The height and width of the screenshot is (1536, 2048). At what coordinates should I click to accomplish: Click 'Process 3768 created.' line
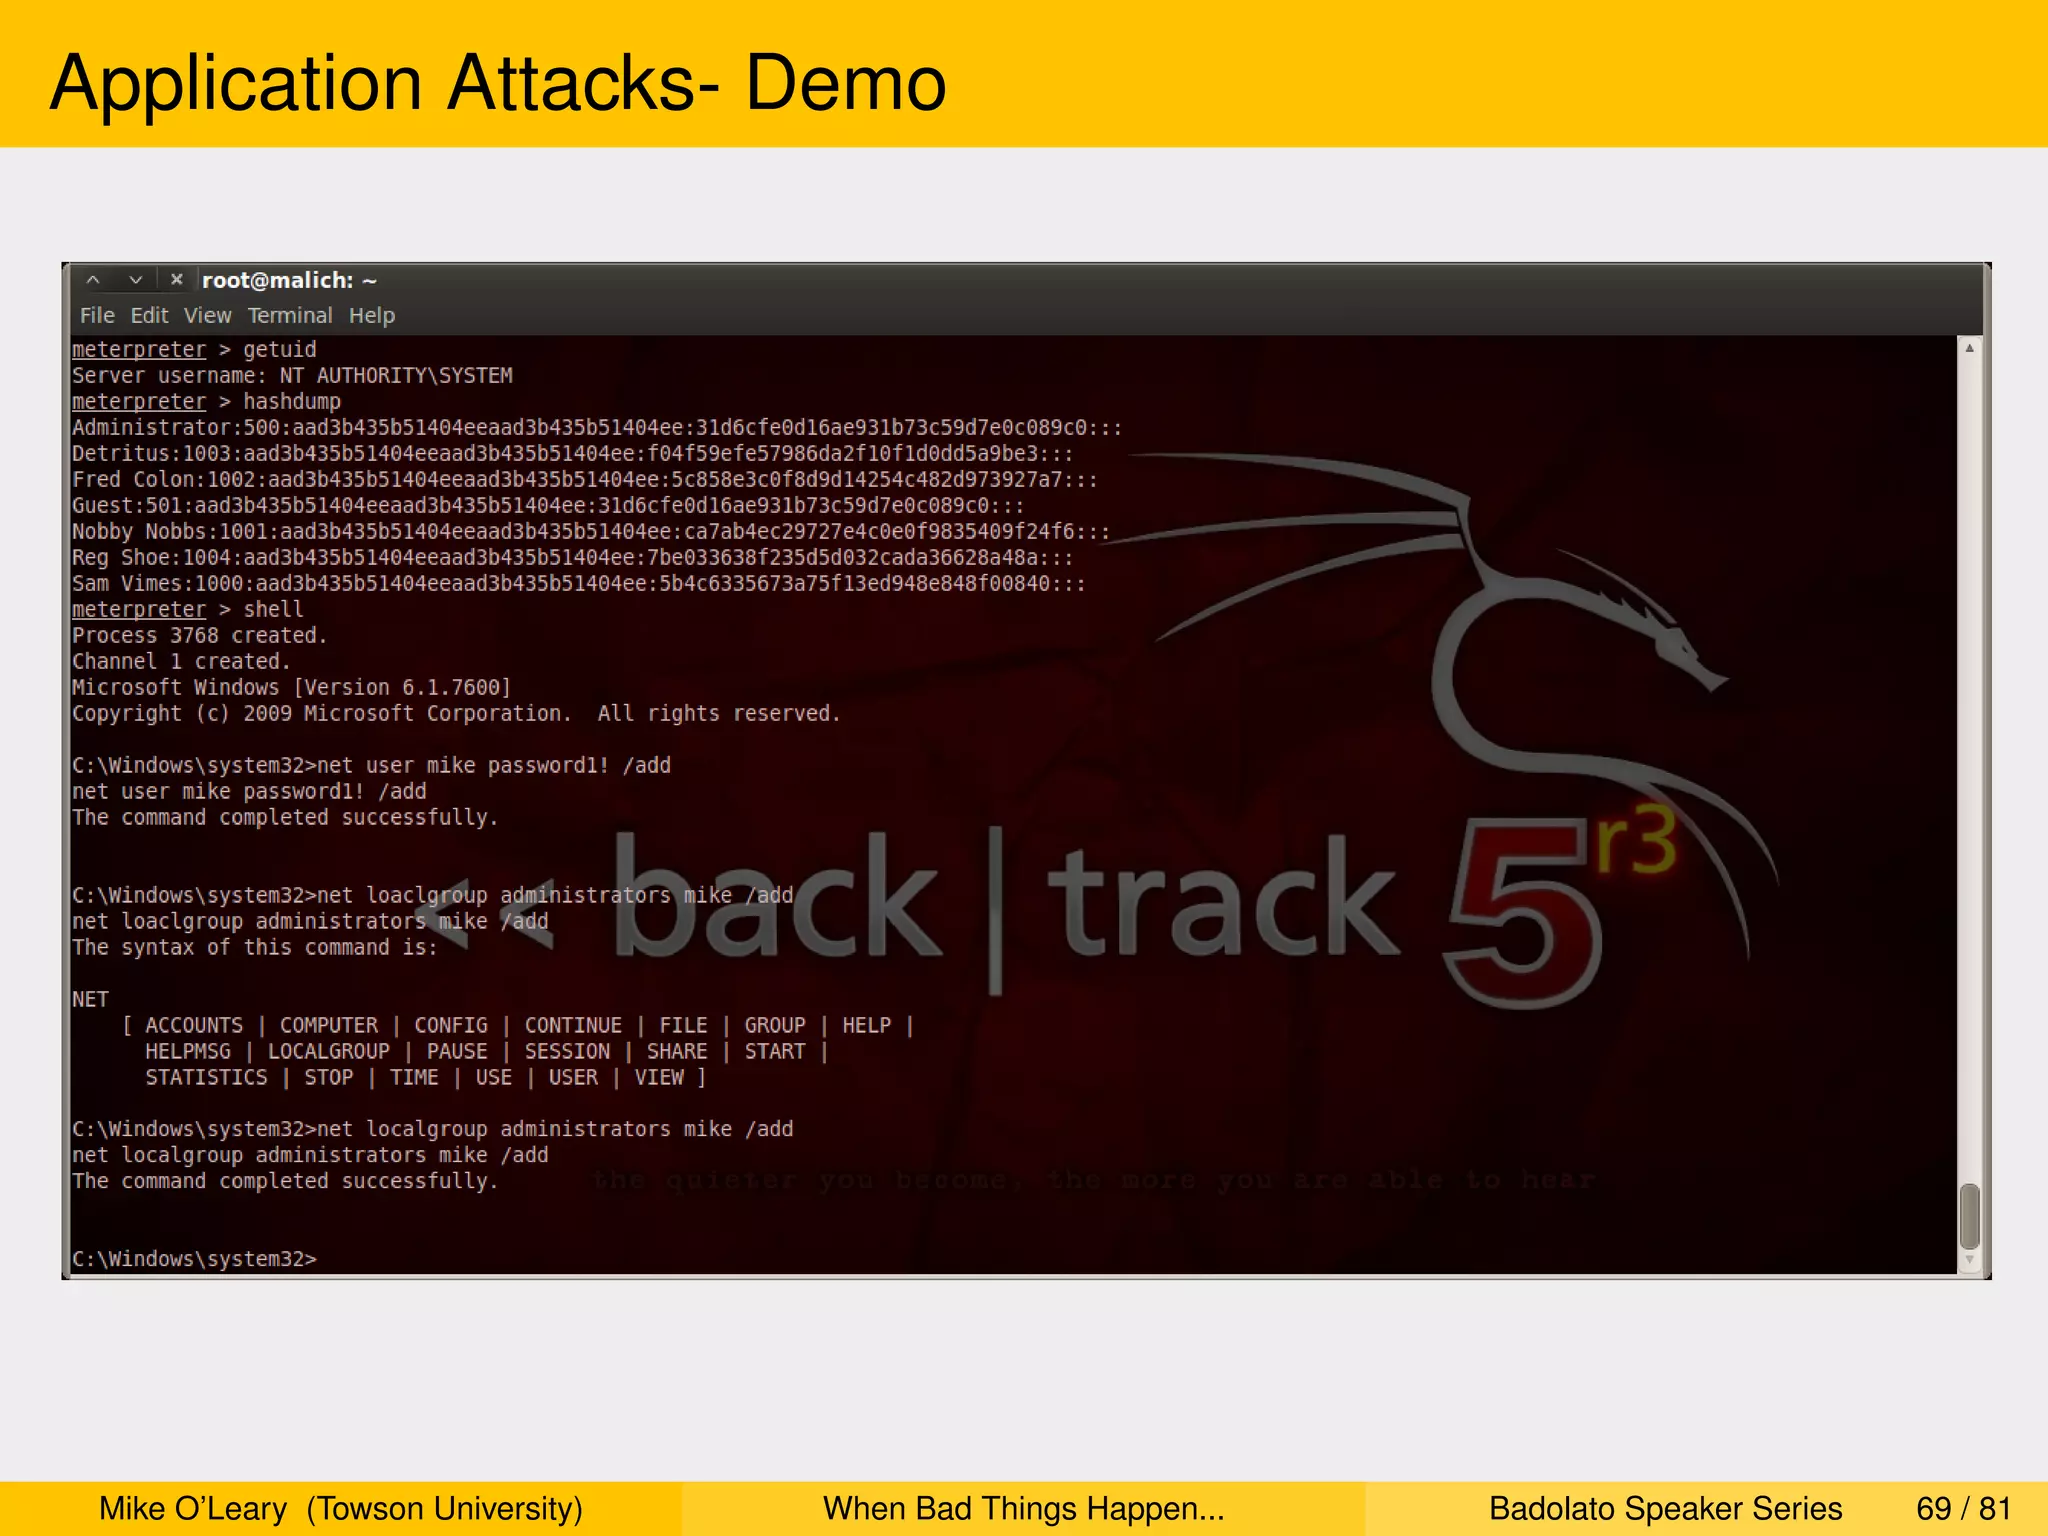[199, 636]
